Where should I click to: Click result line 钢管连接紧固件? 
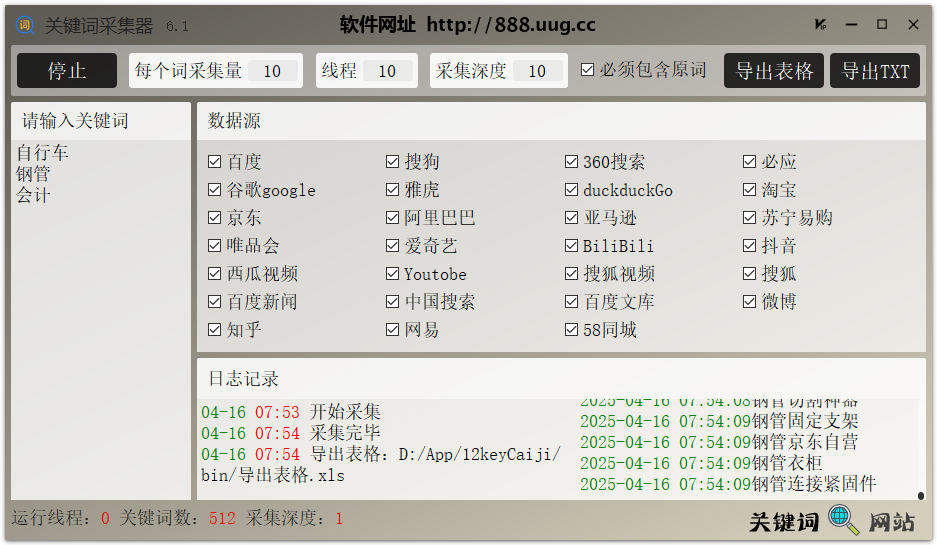728,483
